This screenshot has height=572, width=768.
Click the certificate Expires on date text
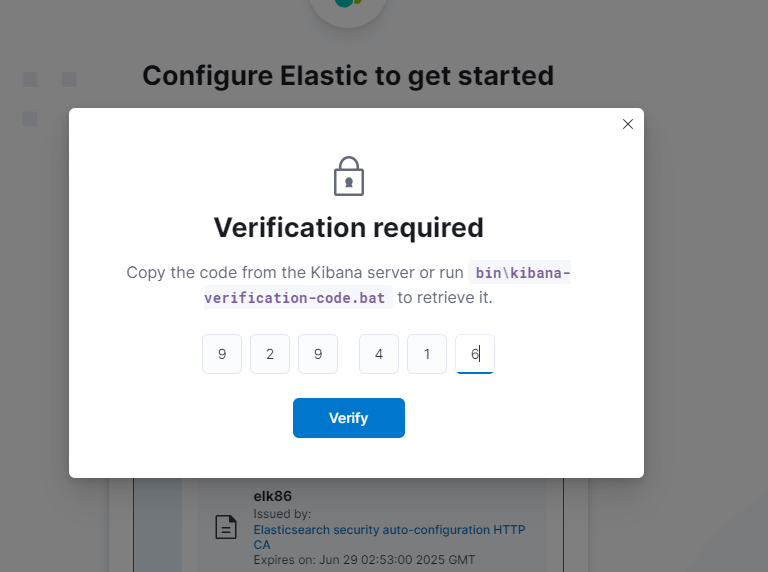click(x=364, y=560)
